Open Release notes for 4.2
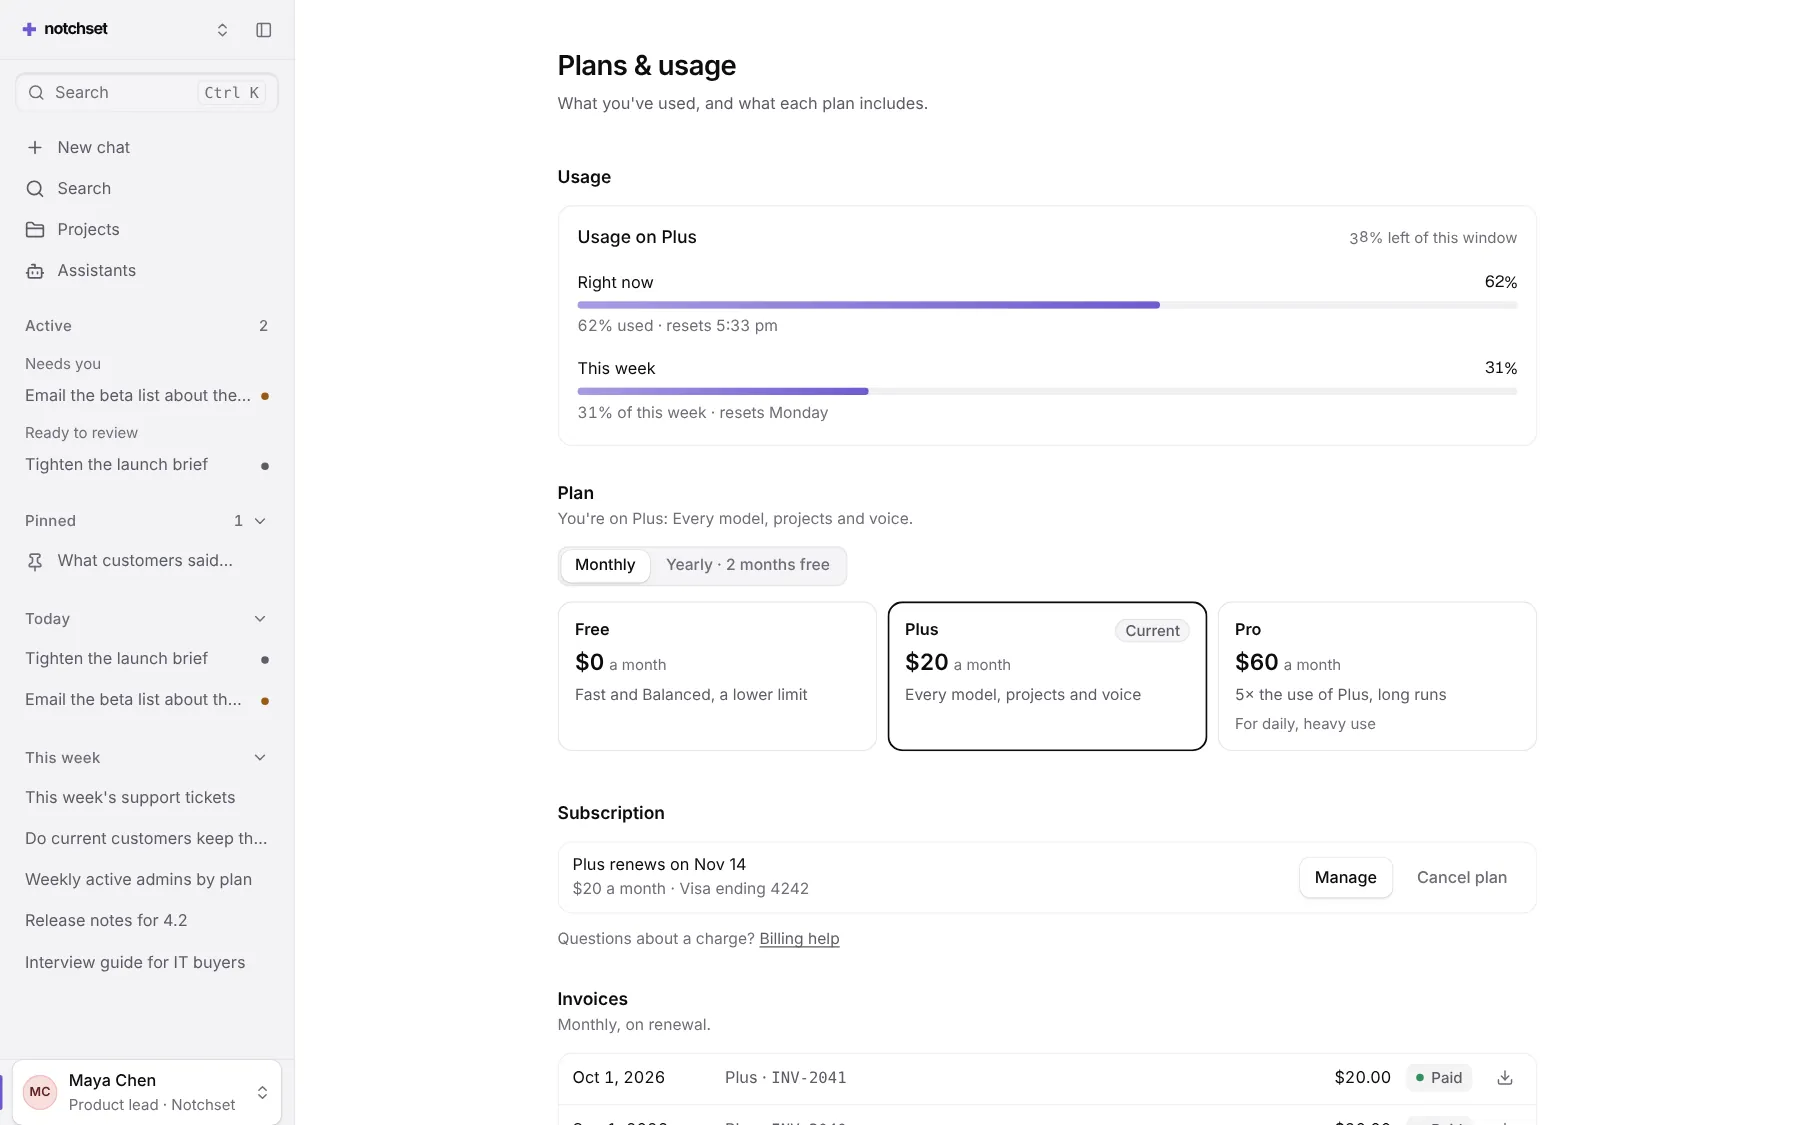Image resolution: width=1800 pixels, height=1125 pixels. 147,921
